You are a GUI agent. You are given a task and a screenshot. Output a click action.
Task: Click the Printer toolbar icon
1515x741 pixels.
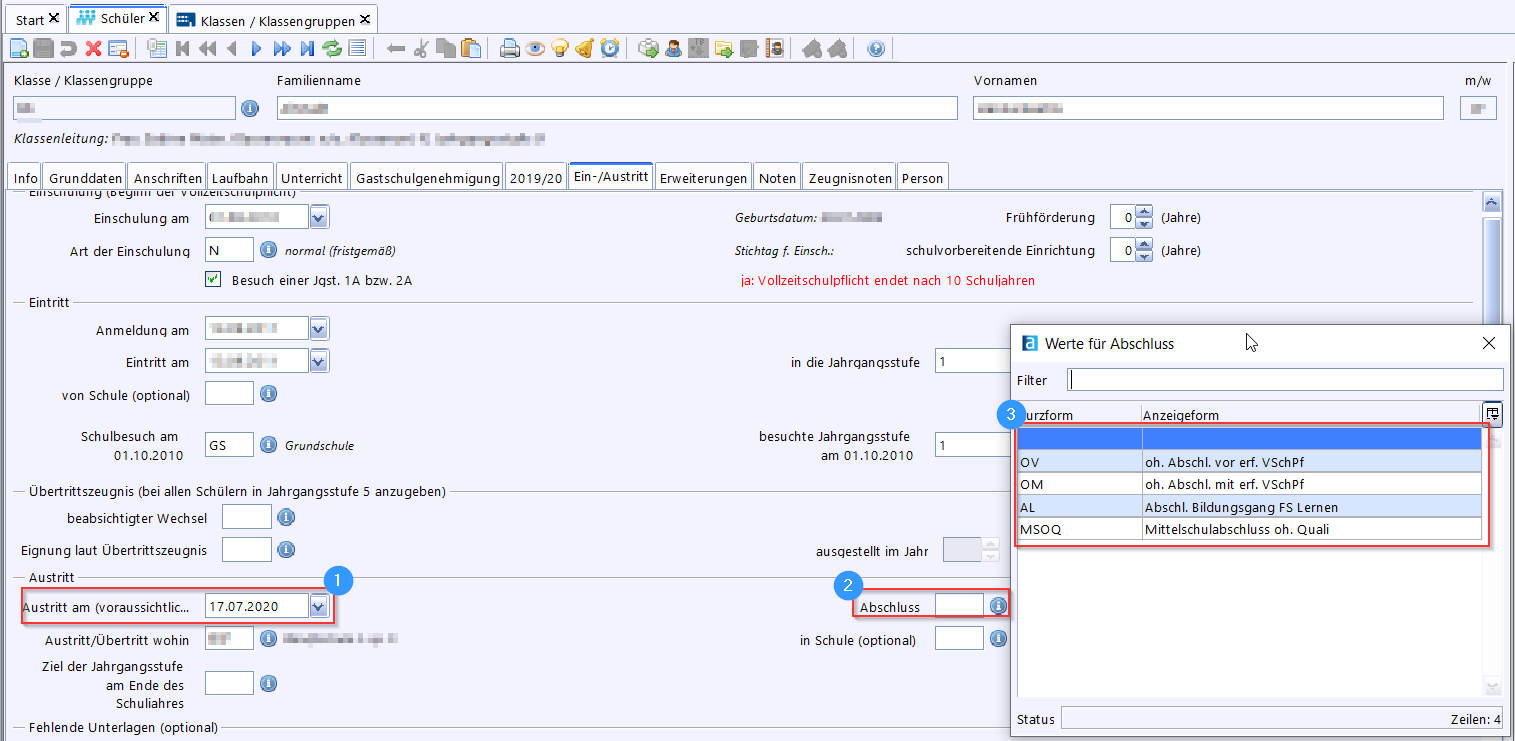pyautogui.click(x=510, y=48)
